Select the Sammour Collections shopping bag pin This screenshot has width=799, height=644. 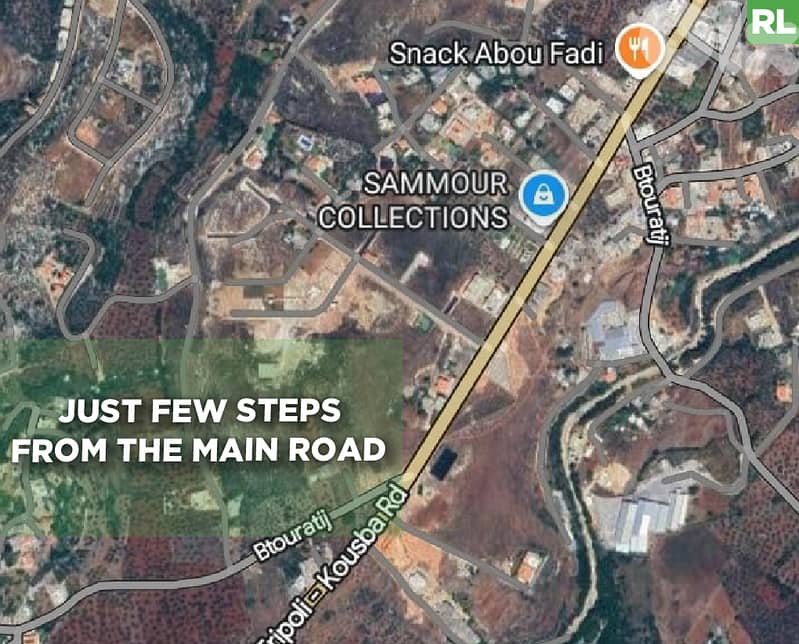544,198
